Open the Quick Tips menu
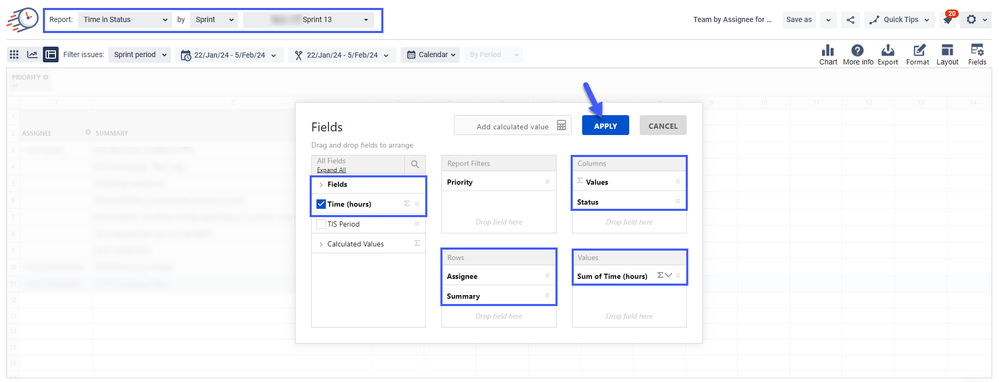Image resolution: width=999 pixels, height=382 pixels. tap(899, 20)
